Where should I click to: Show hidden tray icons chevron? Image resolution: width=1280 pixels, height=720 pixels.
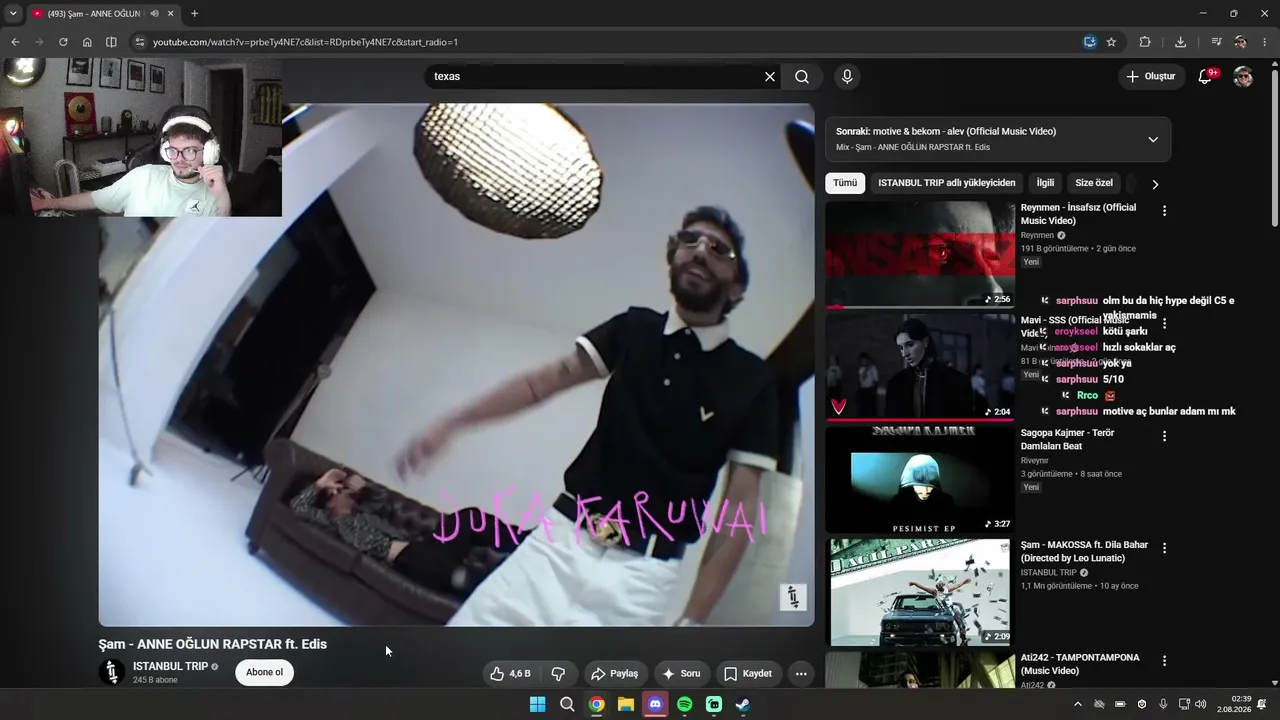pyautogui.click(x=1077, y=704)
